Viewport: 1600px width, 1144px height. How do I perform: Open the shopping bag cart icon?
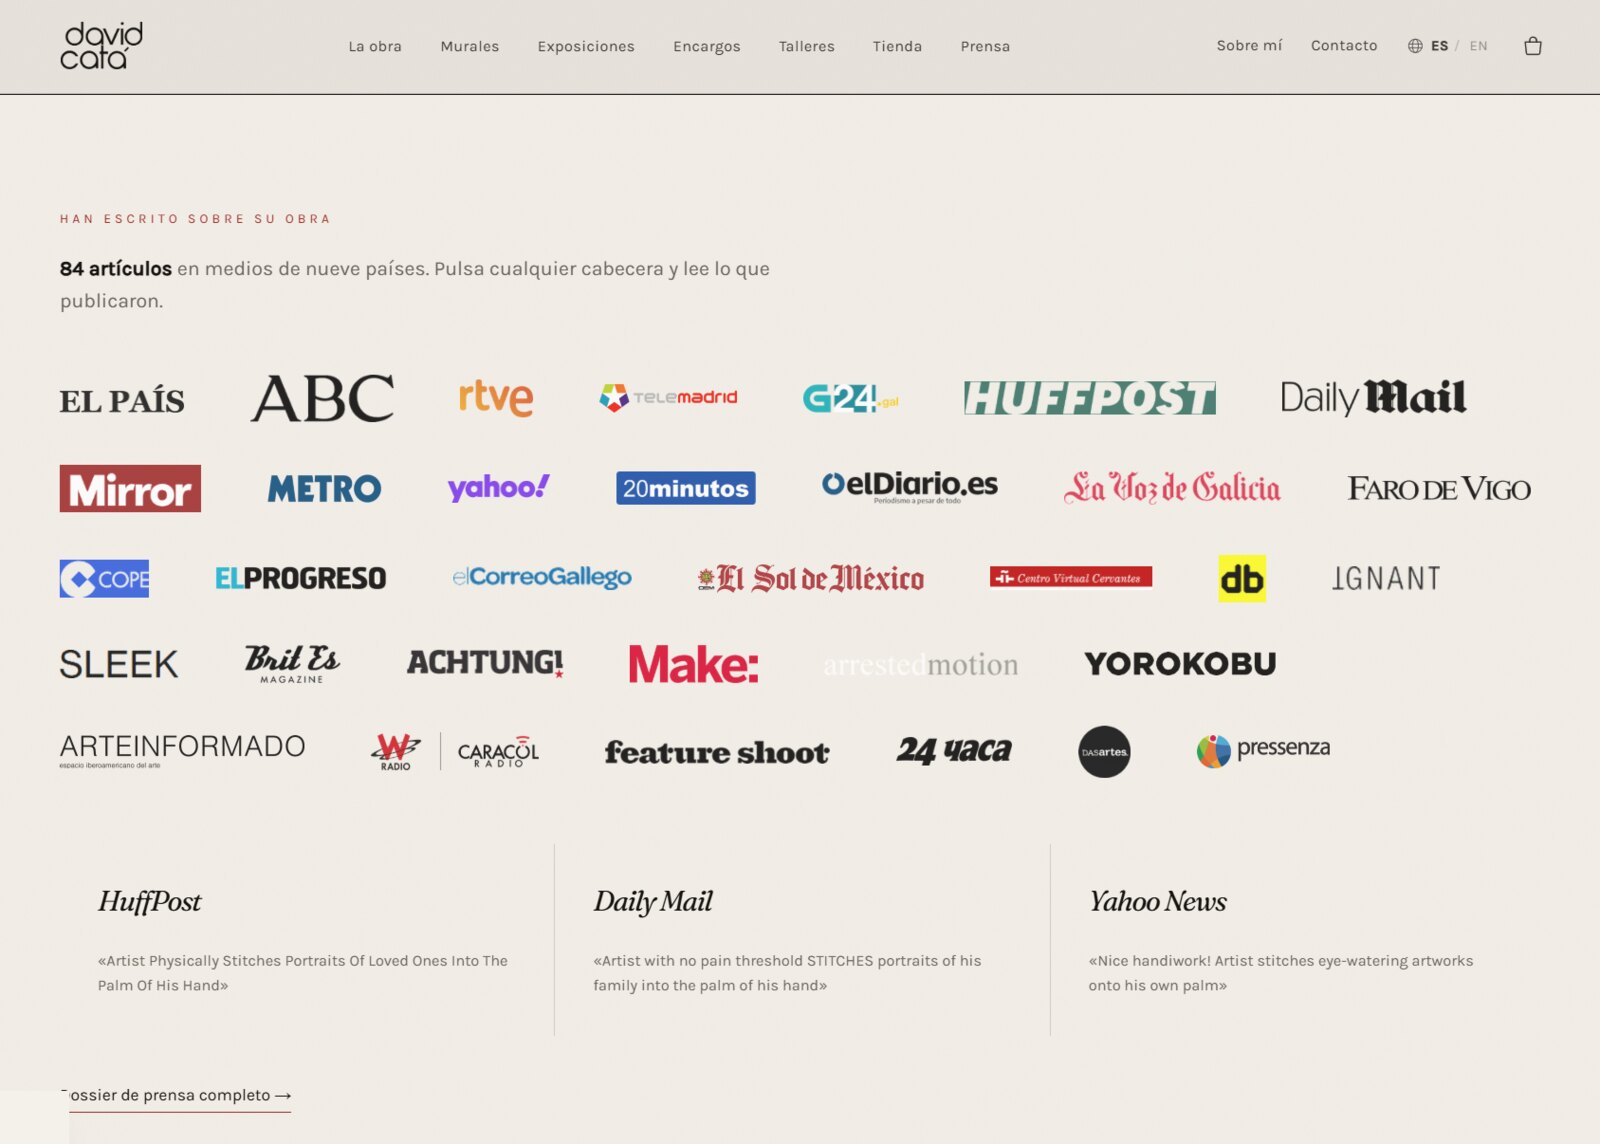click(x=1533, y=46)
